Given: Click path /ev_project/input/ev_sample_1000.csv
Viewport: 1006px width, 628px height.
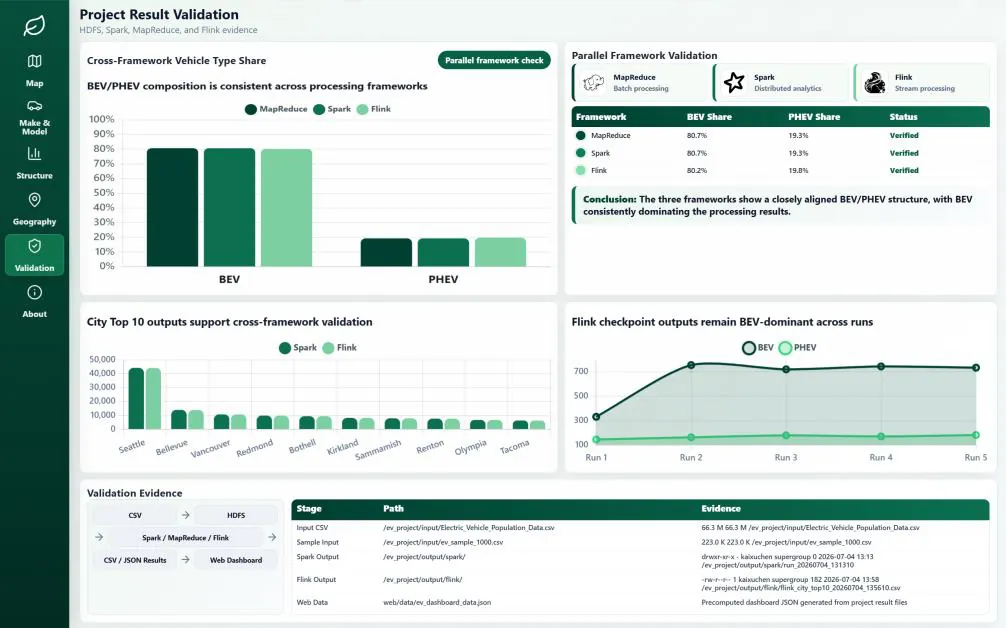Looking at the screenshot, I should point(443,542).
